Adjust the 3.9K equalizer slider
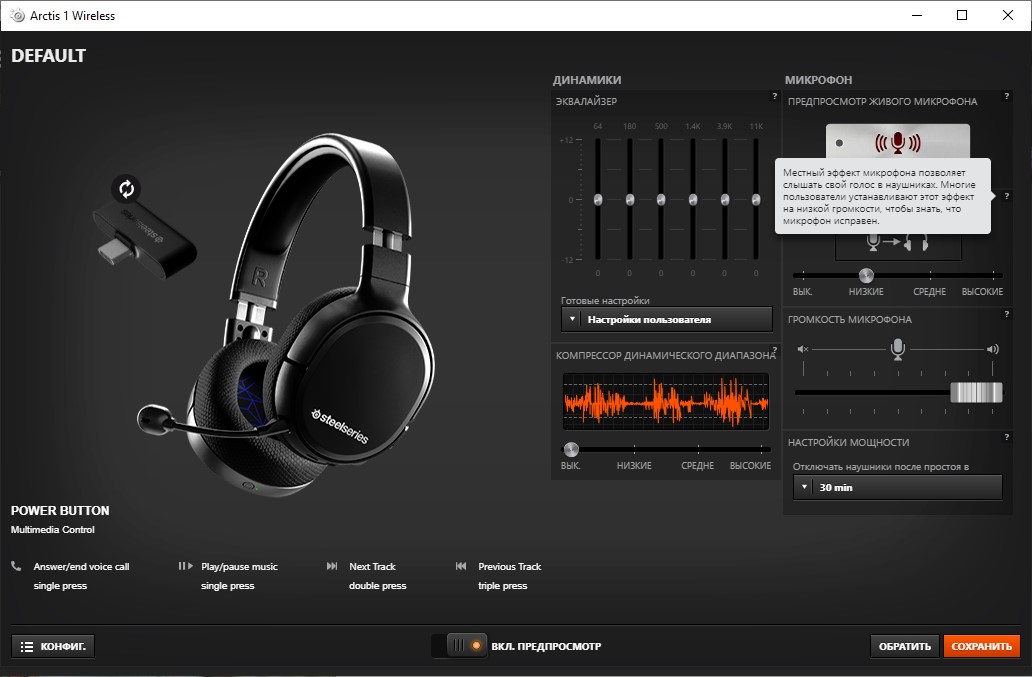The width and height of the screenshot is (1032, 677). pyautogui.click(x=724, y=199)
